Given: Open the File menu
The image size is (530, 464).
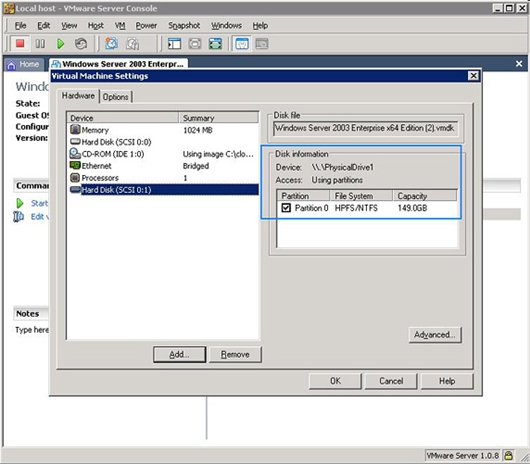Looking at the screenshot, I should [20, 26].
